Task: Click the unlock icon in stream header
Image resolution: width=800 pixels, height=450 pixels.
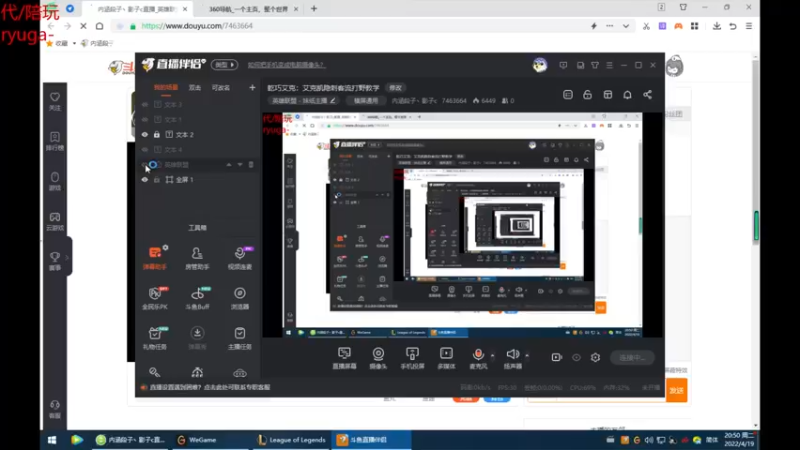Action: click(587, 95)
